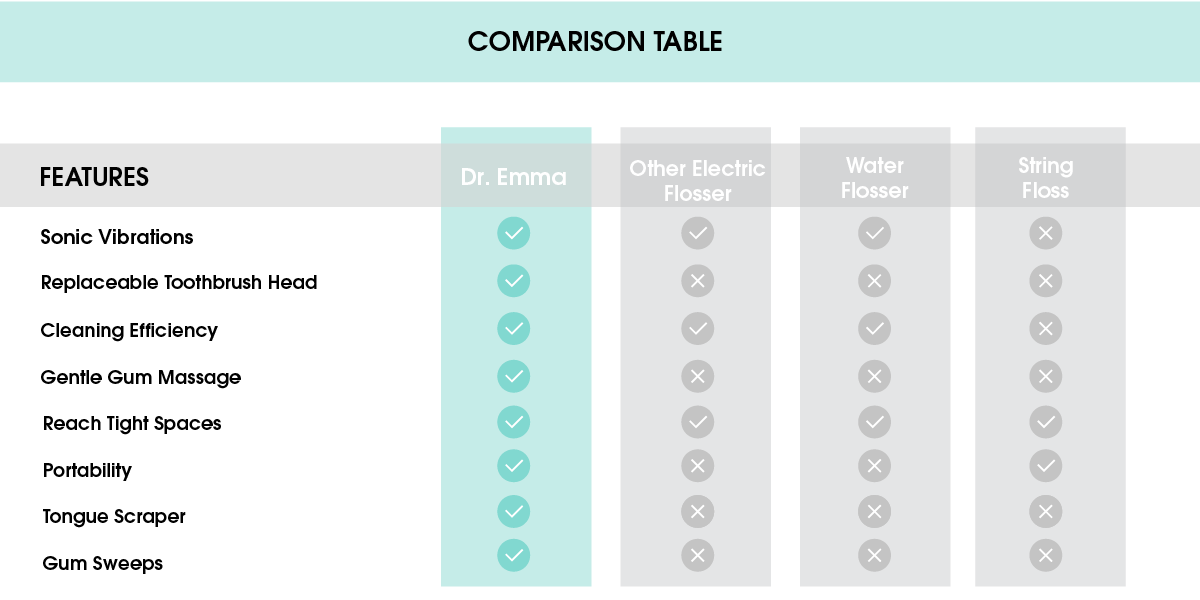The width and height of the screenshot is (1200, 600).
Task: Click Water Flosser Gentle Gum Massage X
Action: [x=875, y=376]
